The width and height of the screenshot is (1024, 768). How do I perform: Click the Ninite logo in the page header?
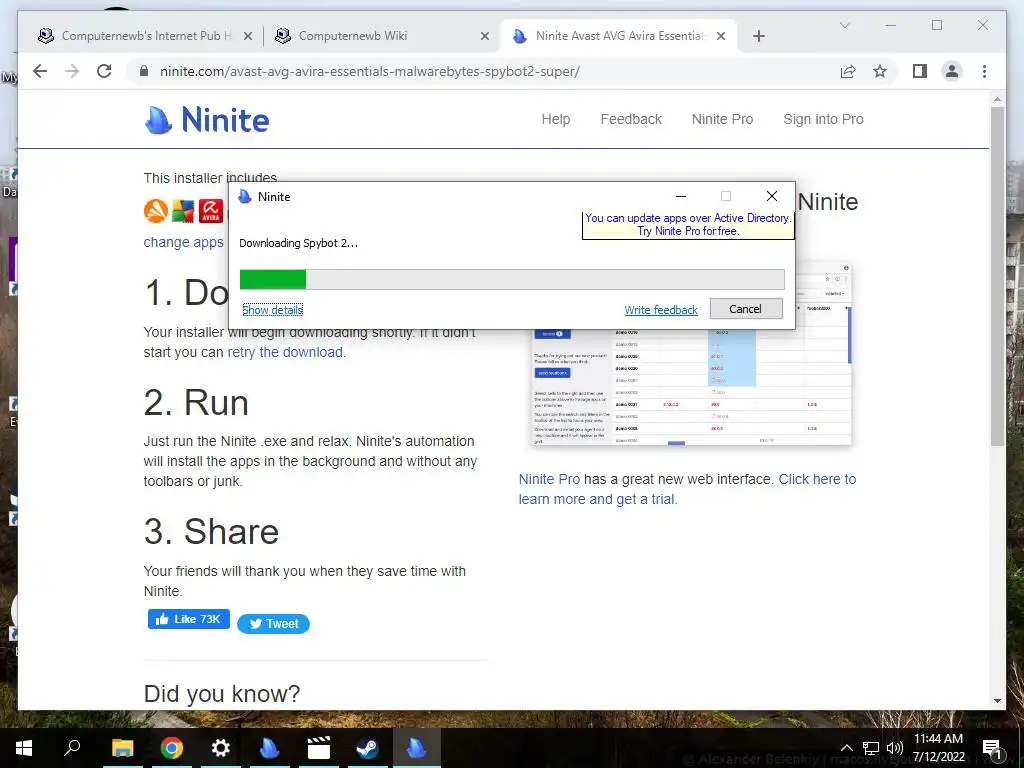(206, 120)
